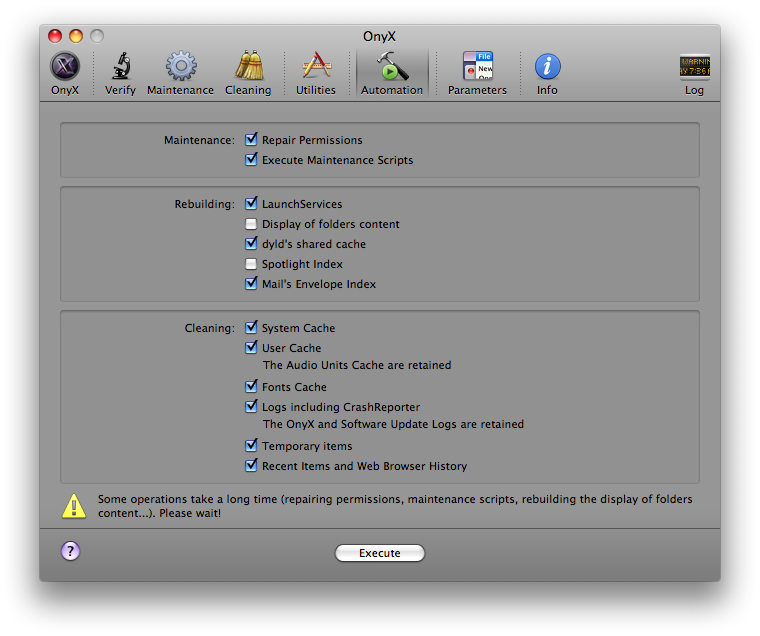
Task: Click the OnyX window title text
Action: 380,36
